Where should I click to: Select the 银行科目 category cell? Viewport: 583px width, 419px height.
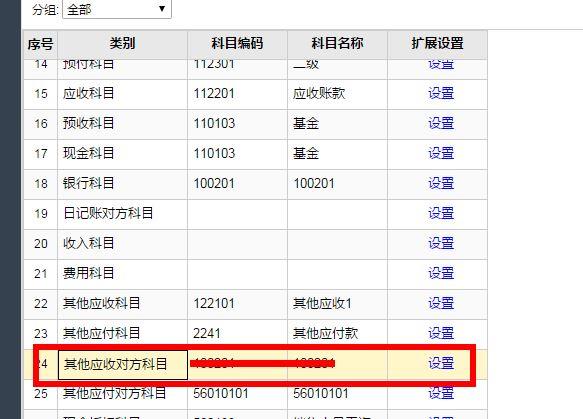coord(122,185)
